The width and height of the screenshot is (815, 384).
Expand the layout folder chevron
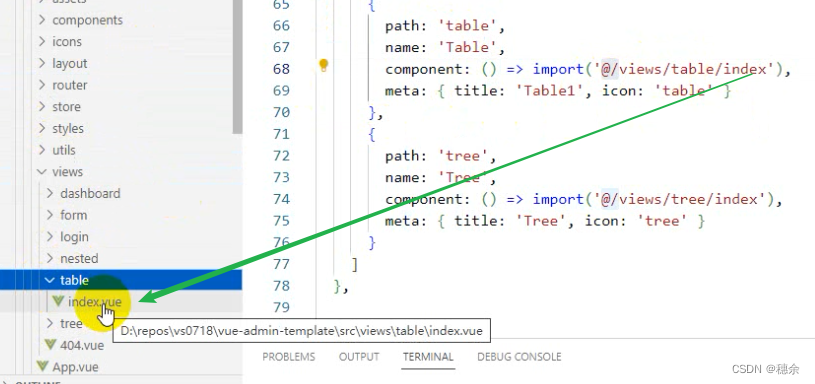[x=42, y=63]
